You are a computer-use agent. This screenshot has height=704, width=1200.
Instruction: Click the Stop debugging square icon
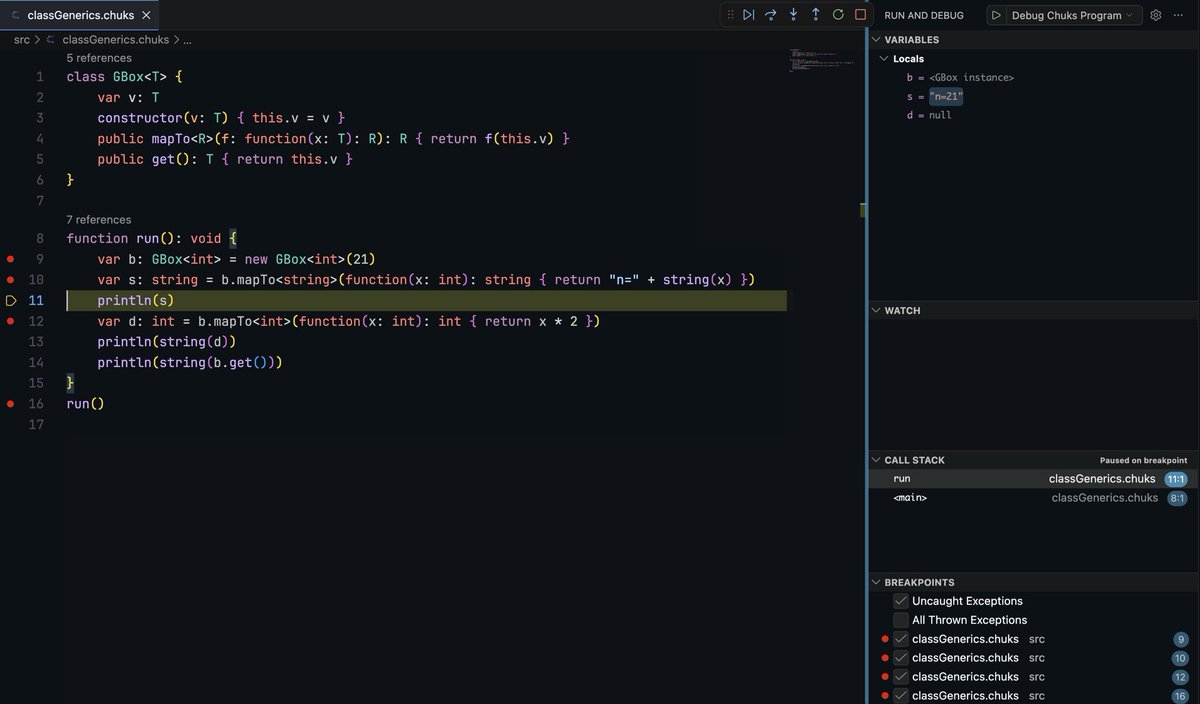coord(860,15)
